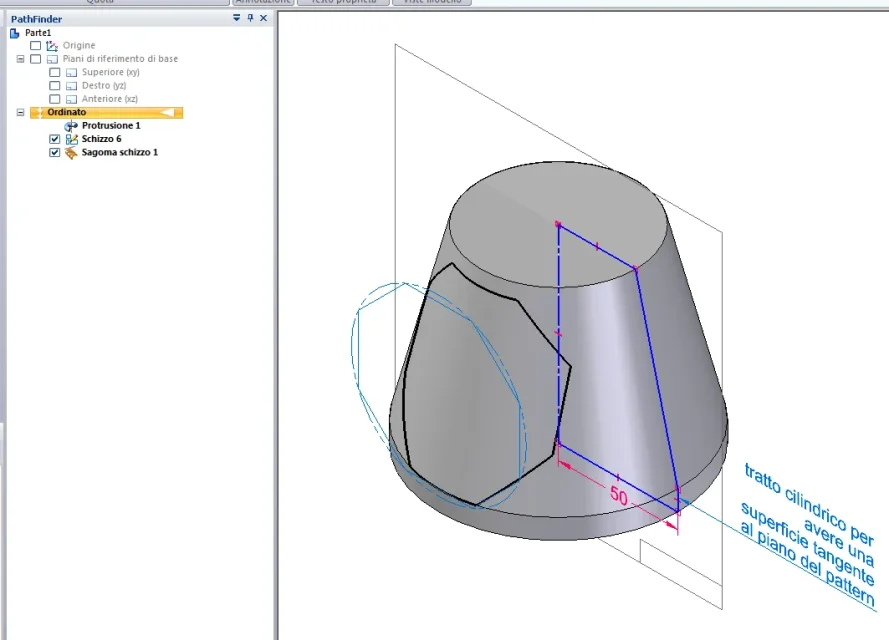Viewport: 889px width, 640px height.
Task: Toggle the Origine visibility checkbox
Action: 36,45
